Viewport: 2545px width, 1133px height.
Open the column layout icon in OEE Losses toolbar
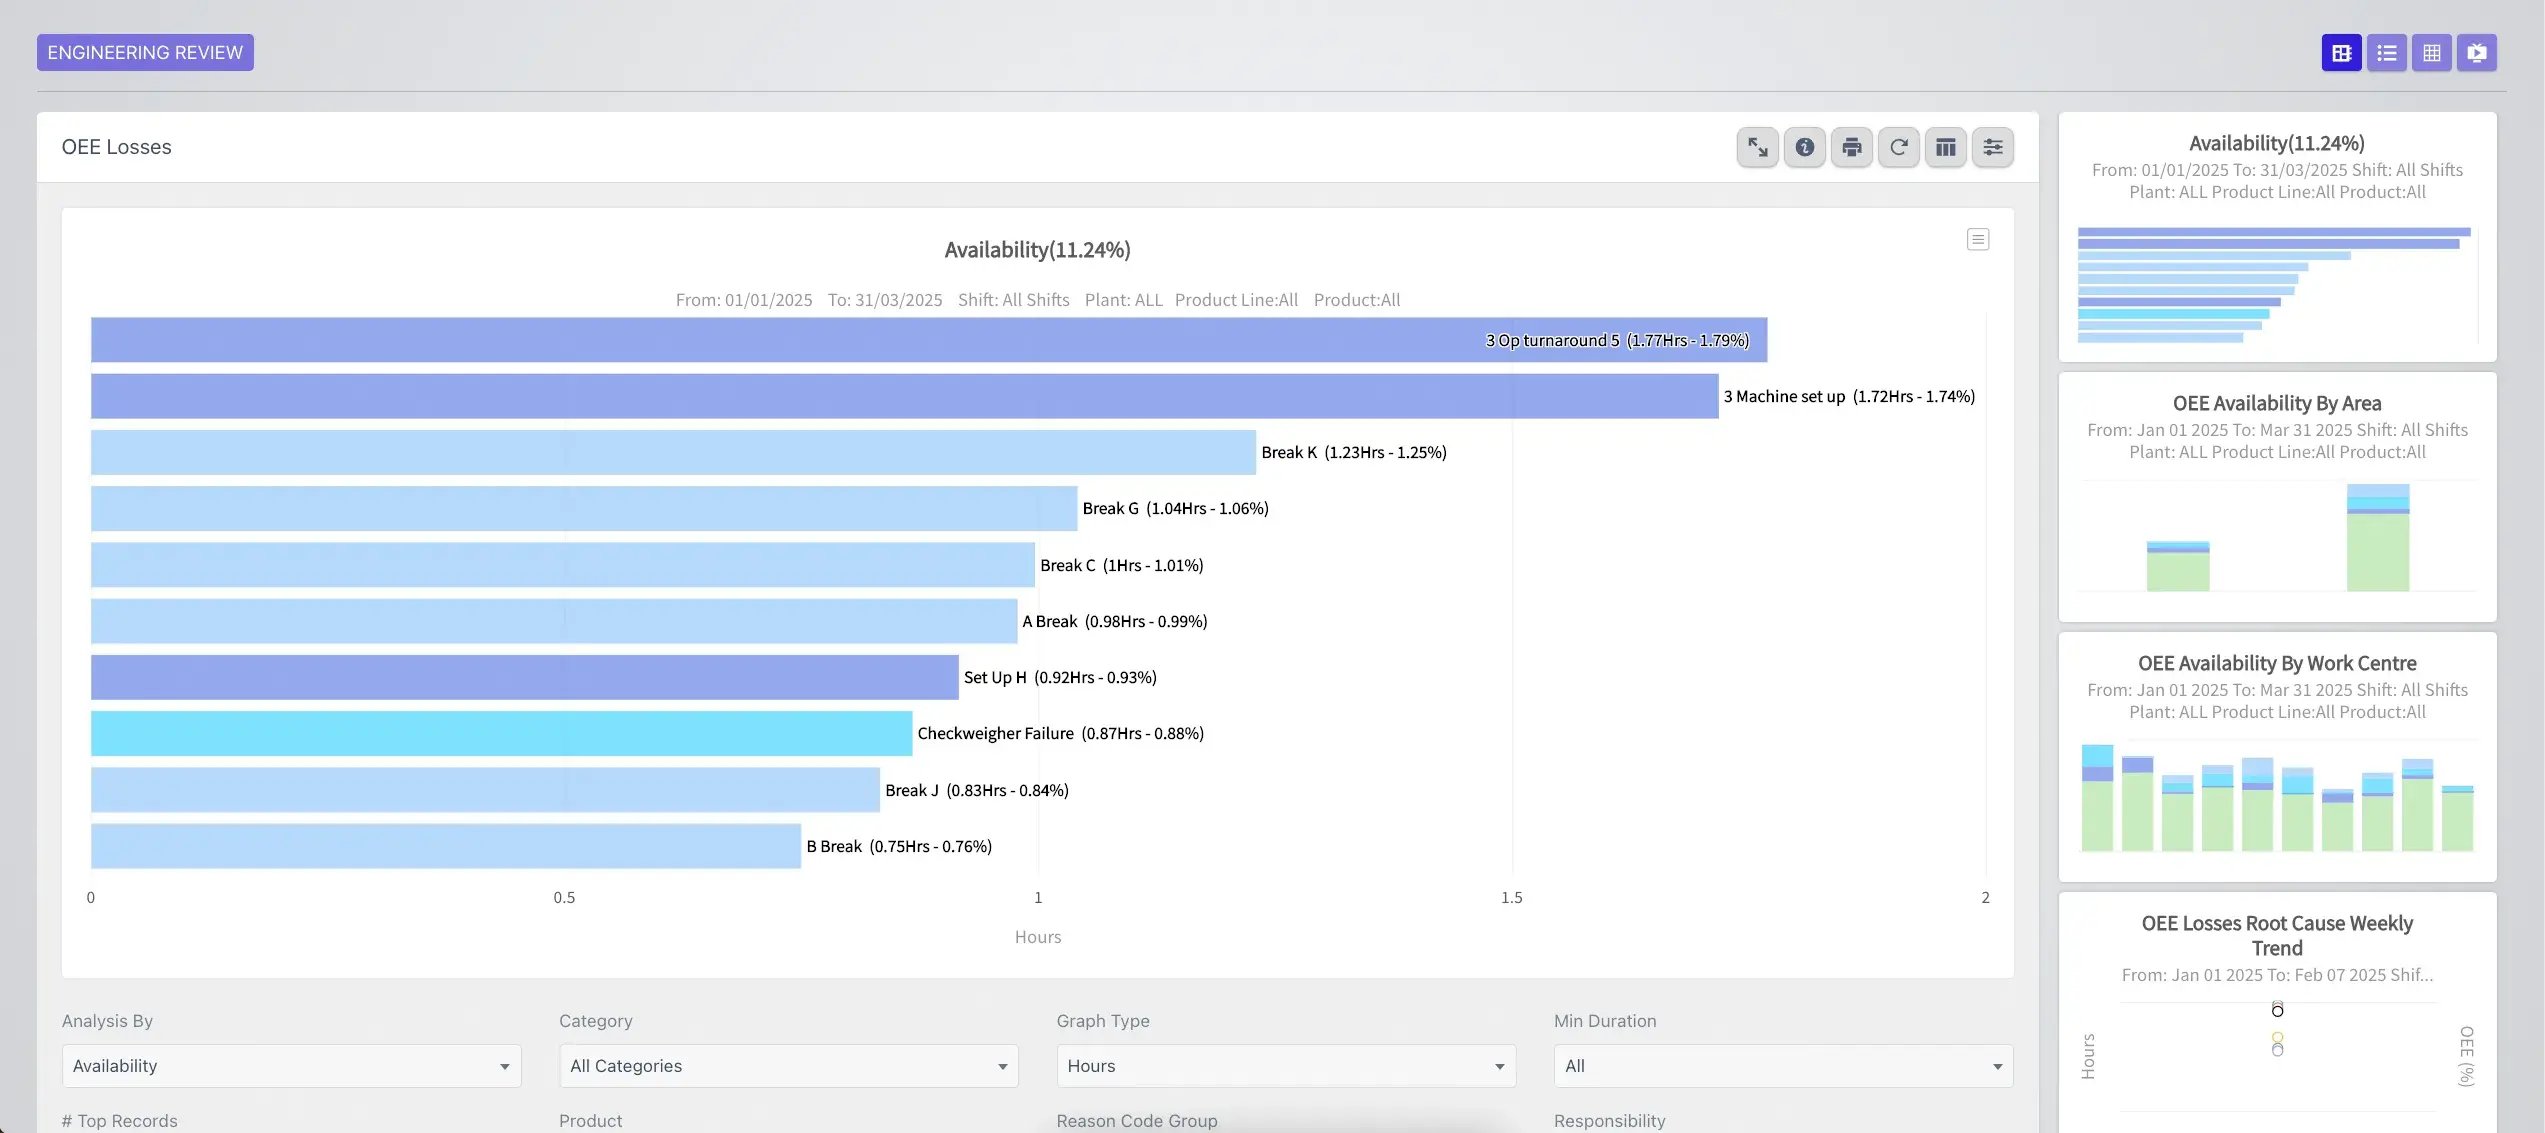click(1945, 147)
